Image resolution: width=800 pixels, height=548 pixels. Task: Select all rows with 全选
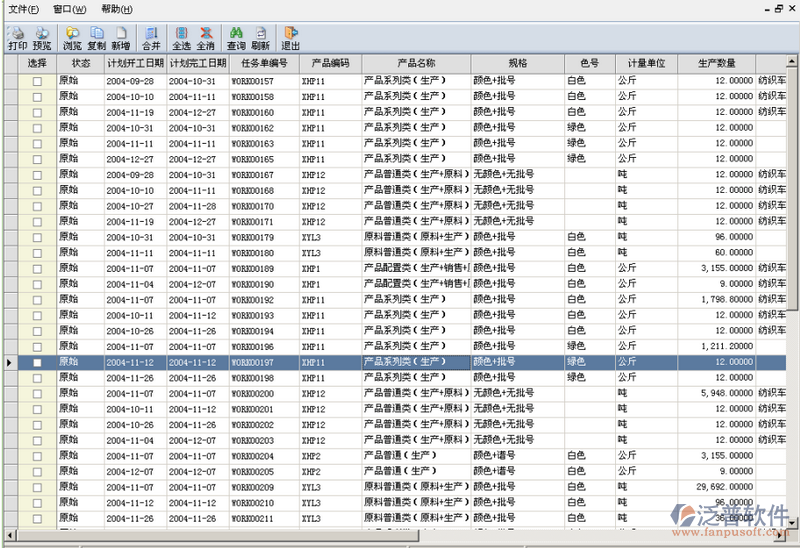click(x=181, y=38)
